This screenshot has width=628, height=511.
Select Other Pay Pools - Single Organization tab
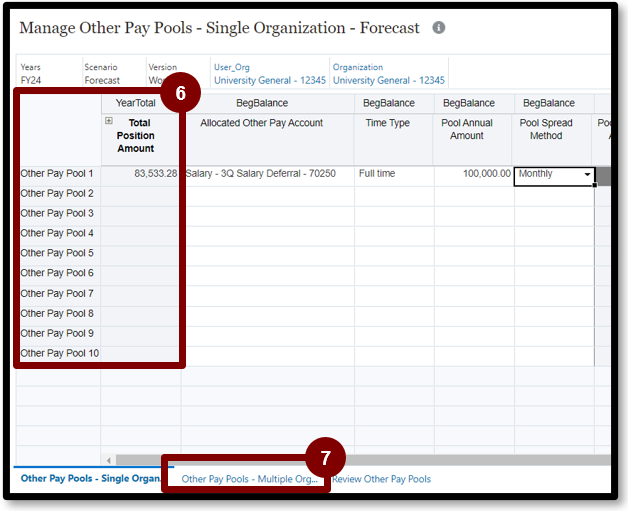tap(91, 479)
